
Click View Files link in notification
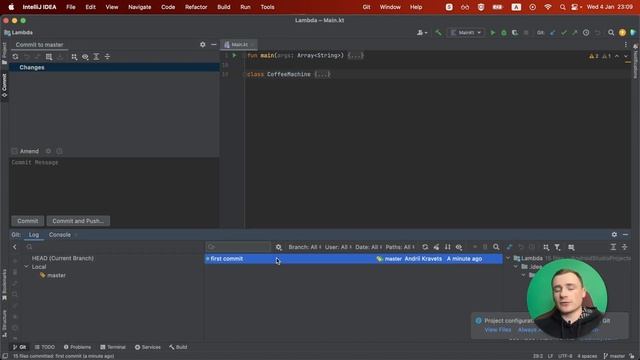pos(498,330)
